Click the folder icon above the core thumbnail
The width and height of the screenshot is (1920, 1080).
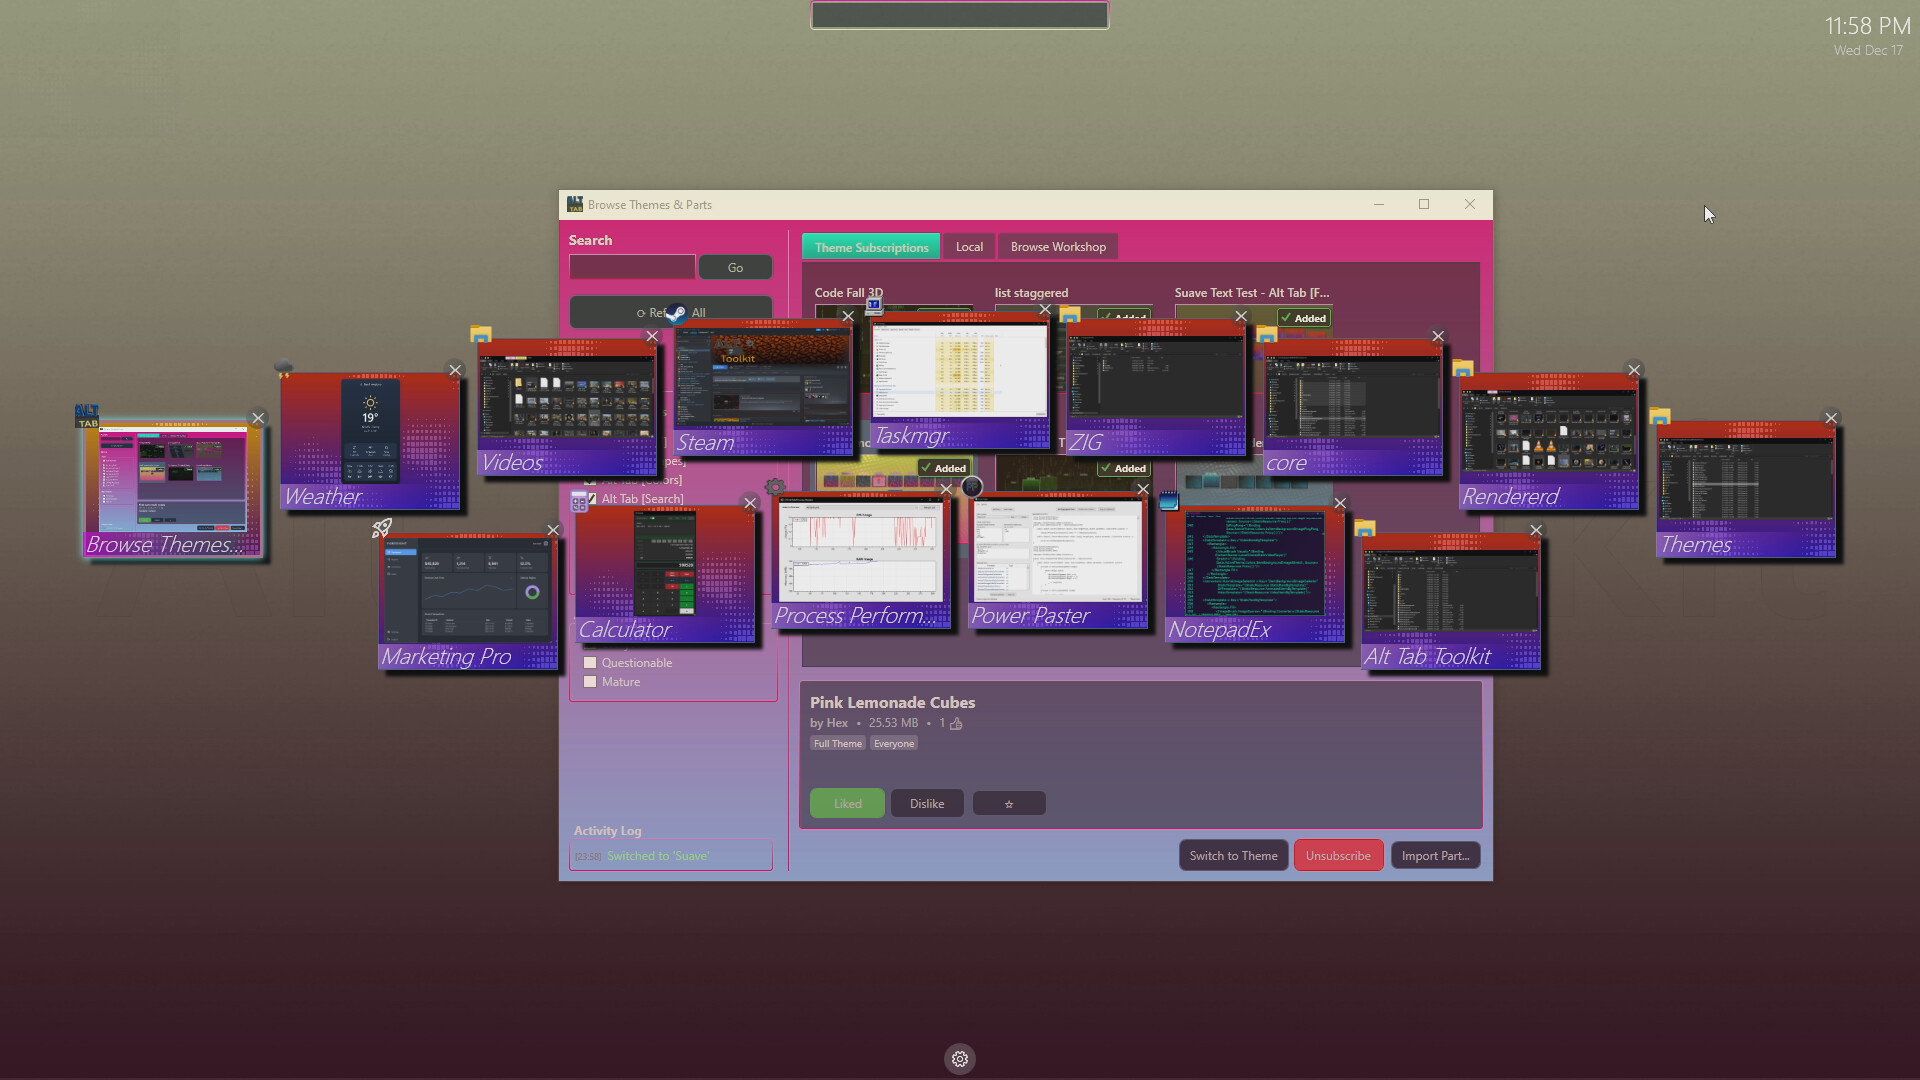(1267, 334)
